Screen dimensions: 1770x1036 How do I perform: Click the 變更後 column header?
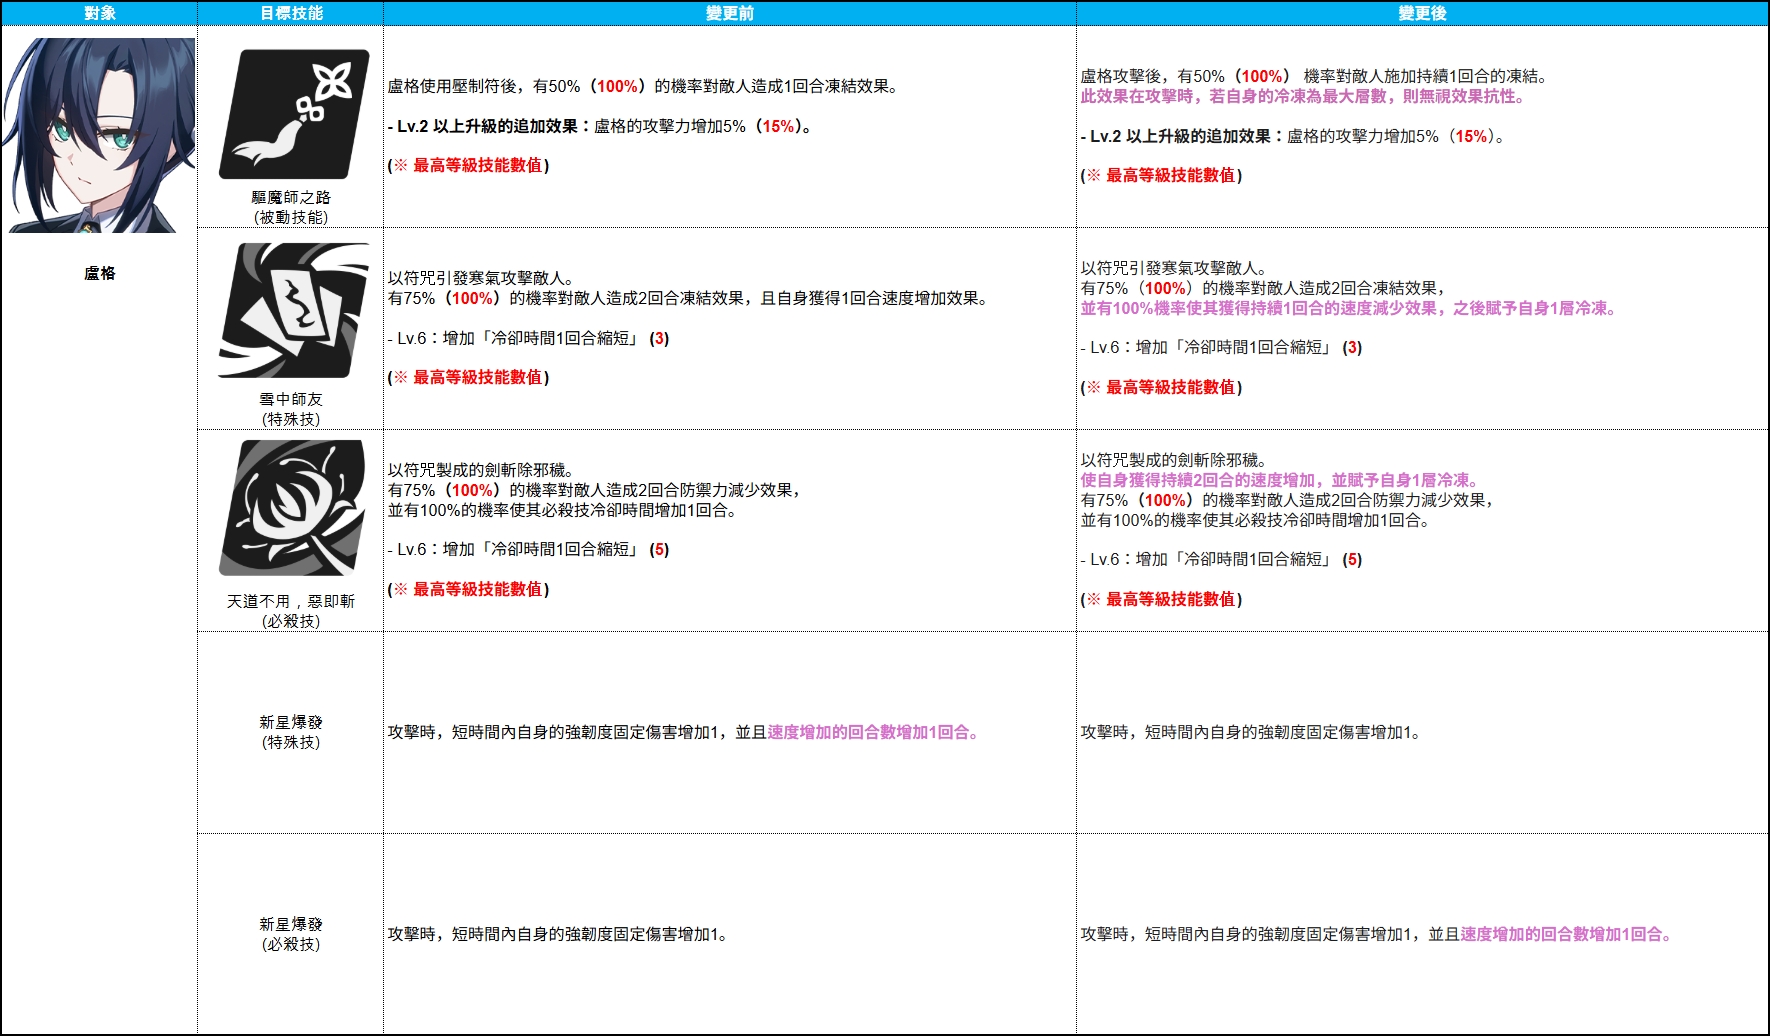pyautogui.click(x=1422, y=13)
